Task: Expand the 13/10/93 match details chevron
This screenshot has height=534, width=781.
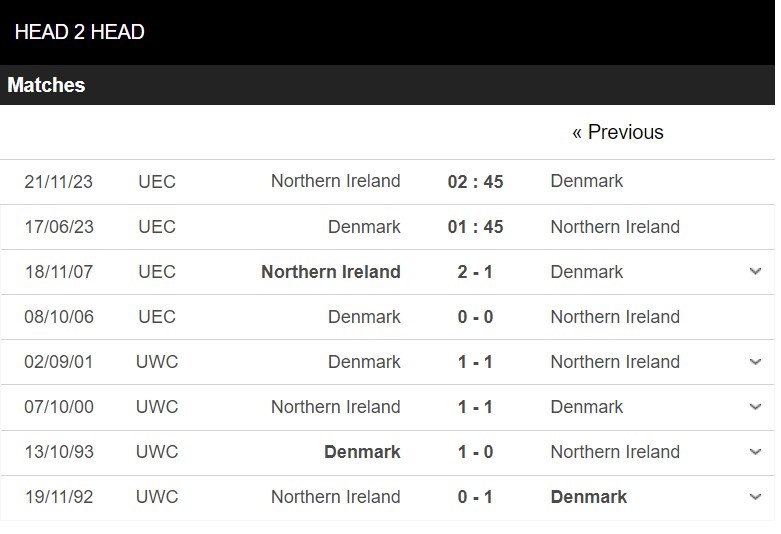Action: click(x=755, y=452)
